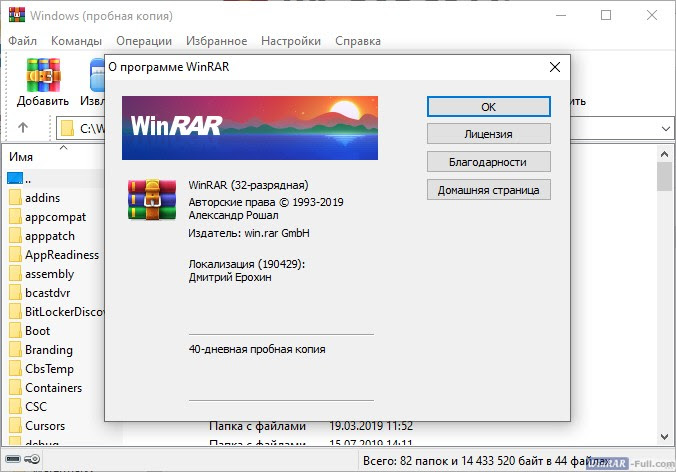The height and width of the screenshot is (472, 676).
Task: Click the "WinRAR (32-разрядная)" version text
Action: (x=248, y=185)
